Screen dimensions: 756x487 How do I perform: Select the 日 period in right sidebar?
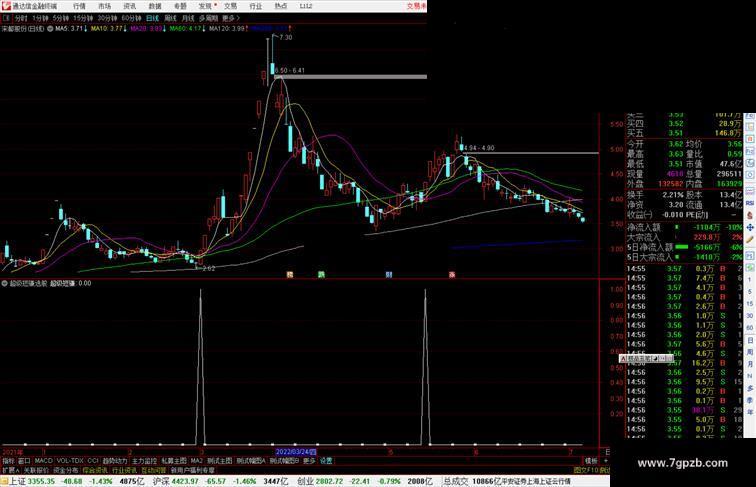tap(750, 340)
